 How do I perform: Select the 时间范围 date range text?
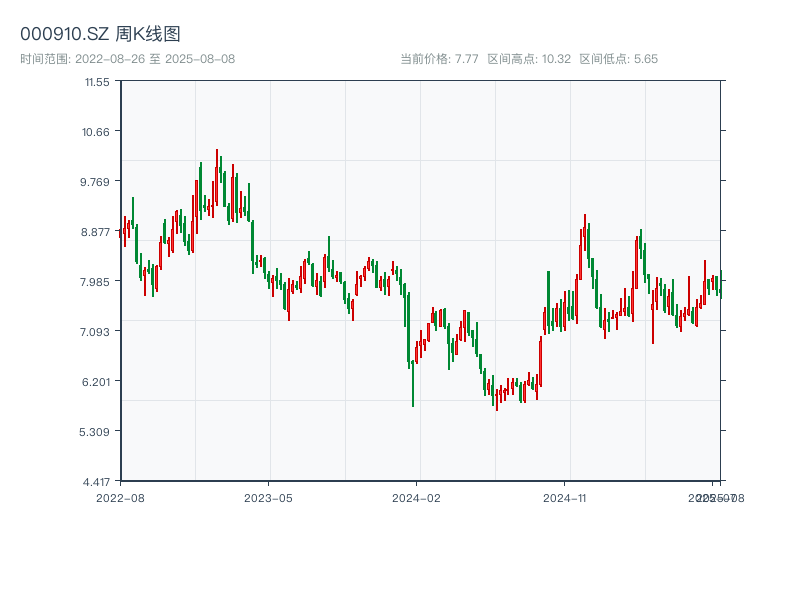coord(128,59)
